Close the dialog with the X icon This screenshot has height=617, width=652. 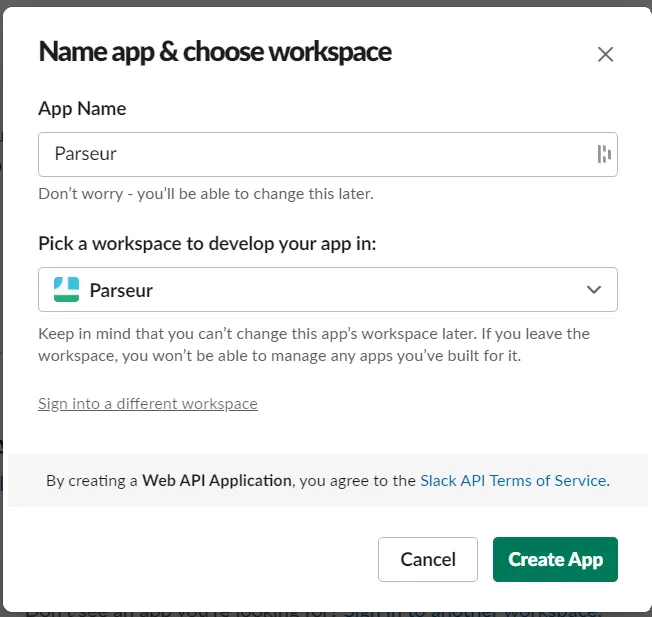pos(605,54)
